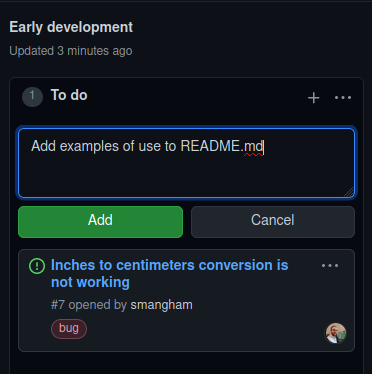Click the card count badge showing 1

[32, 97]
